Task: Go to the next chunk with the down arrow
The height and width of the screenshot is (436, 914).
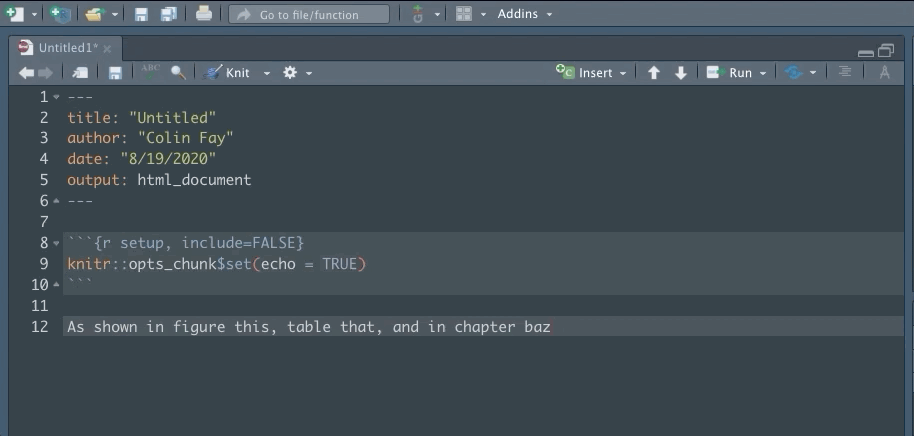Action: pyautogui.click(x=681, y=72)
